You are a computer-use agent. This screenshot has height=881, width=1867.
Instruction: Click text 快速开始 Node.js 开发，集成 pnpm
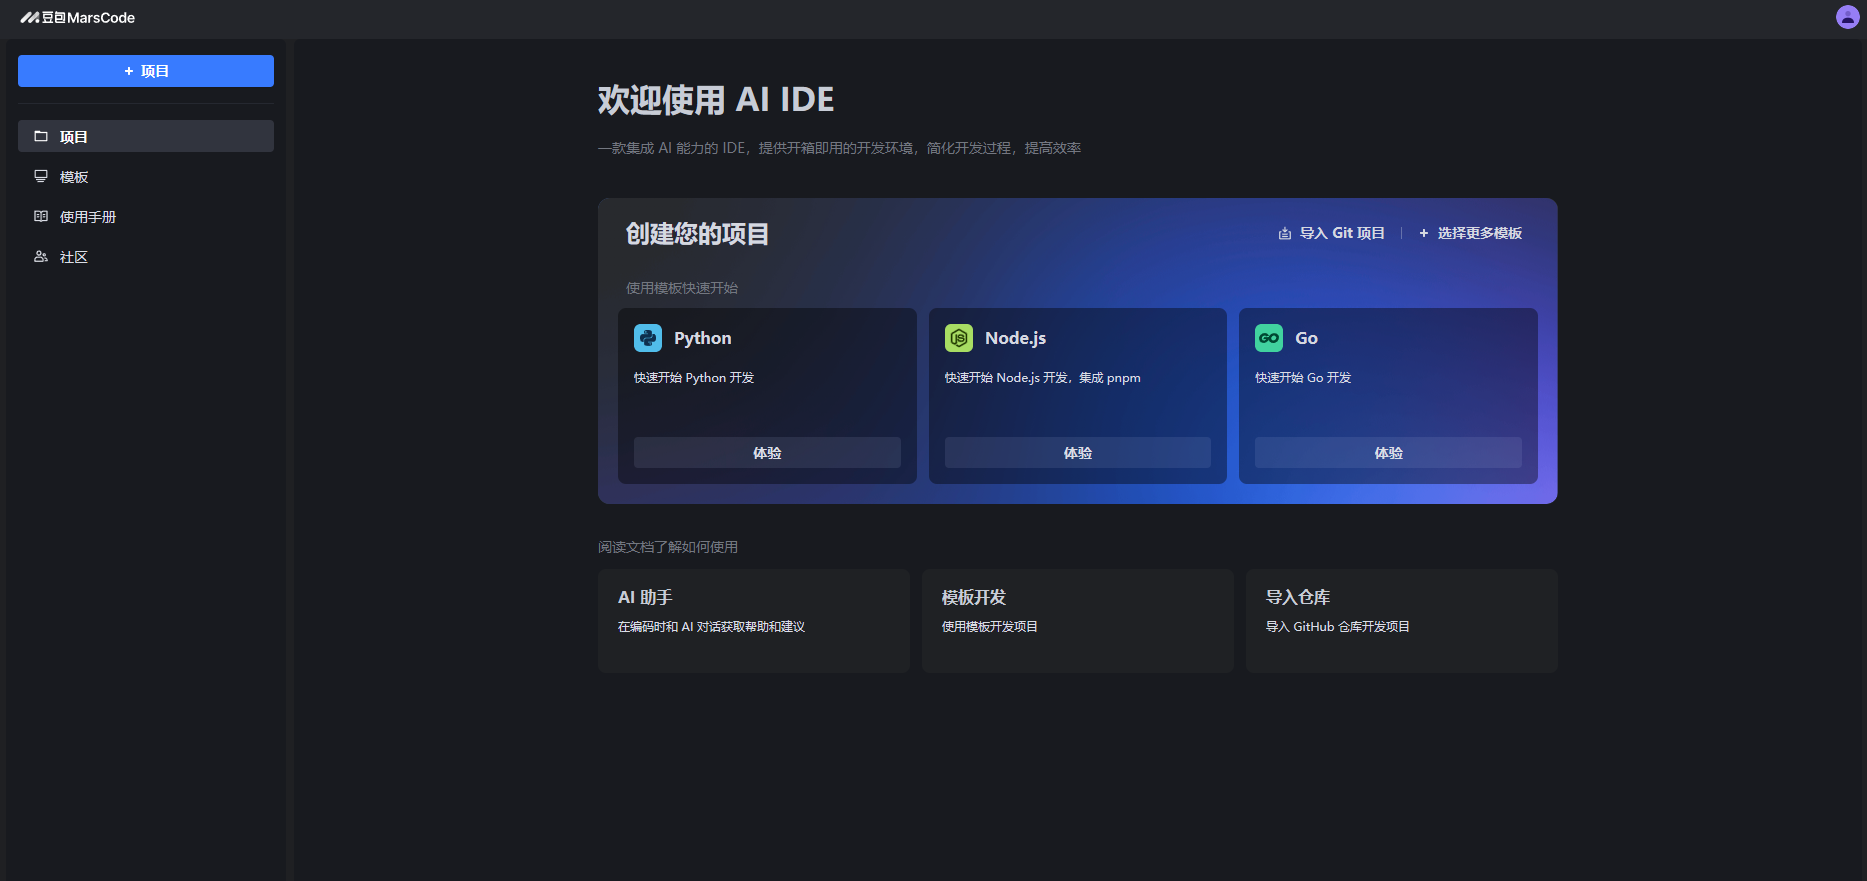[x=1043, y=378]
